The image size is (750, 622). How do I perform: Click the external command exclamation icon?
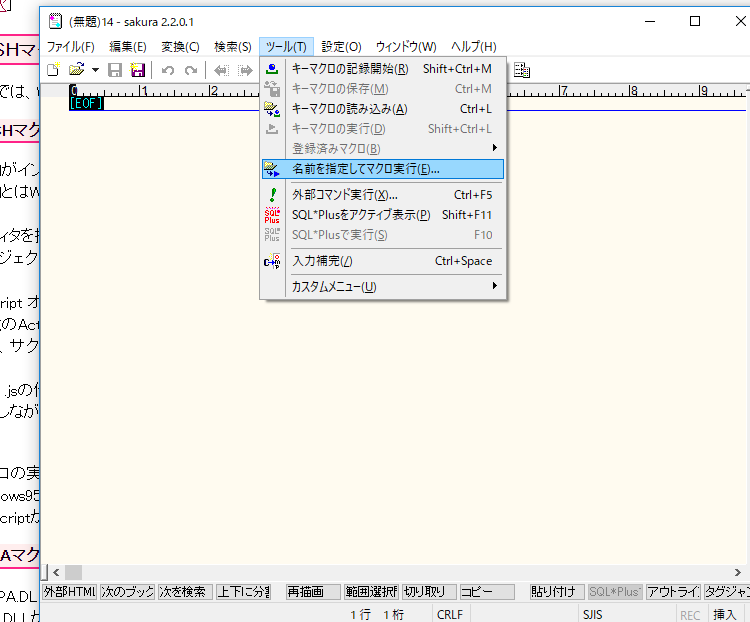[x=273, y=195]
